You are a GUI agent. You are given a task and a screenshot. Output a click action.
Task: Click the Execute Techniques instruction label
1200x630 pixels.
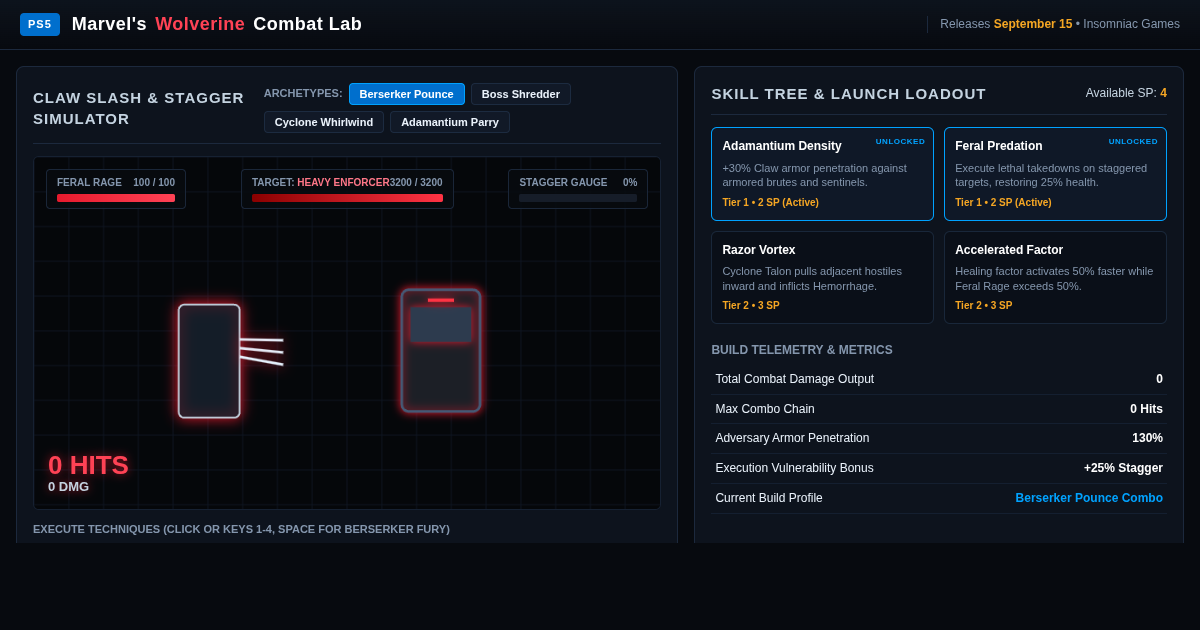click(x=241, y=529)
